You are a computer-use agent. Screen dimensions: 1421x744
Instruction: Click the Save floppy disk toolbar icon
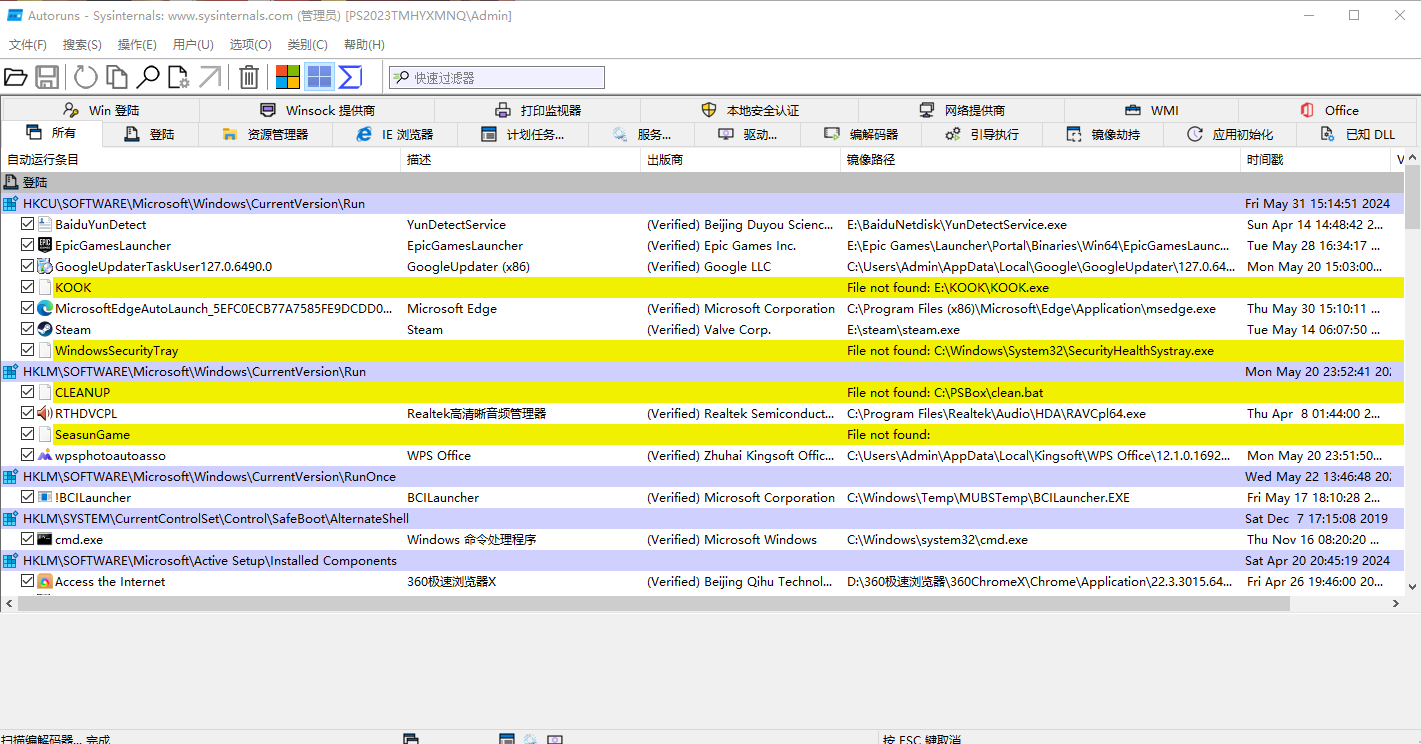pos(46,77)
